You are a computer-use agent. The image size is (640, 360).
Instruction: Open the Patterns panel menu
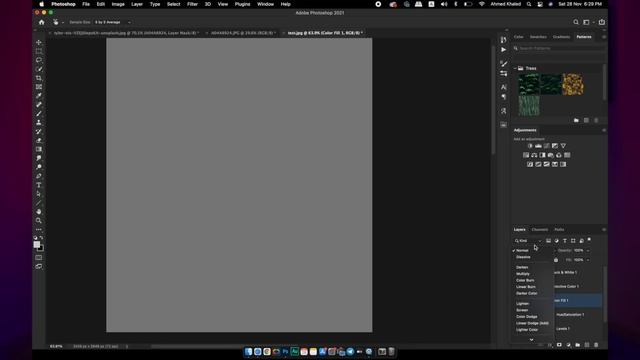point(604,37)
